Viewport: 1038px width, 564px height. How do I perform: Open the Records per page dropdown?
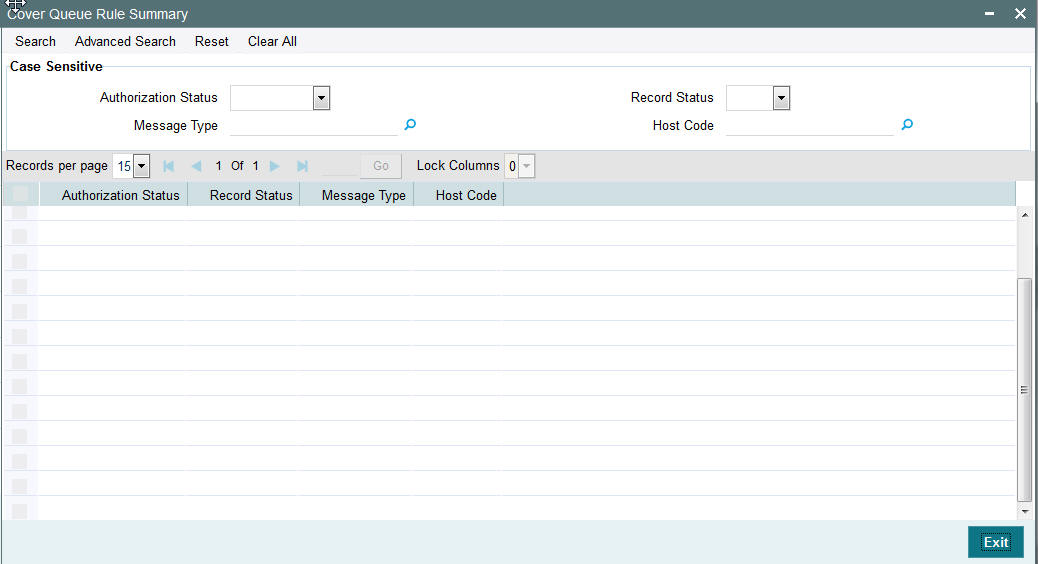tap(141, 166)
